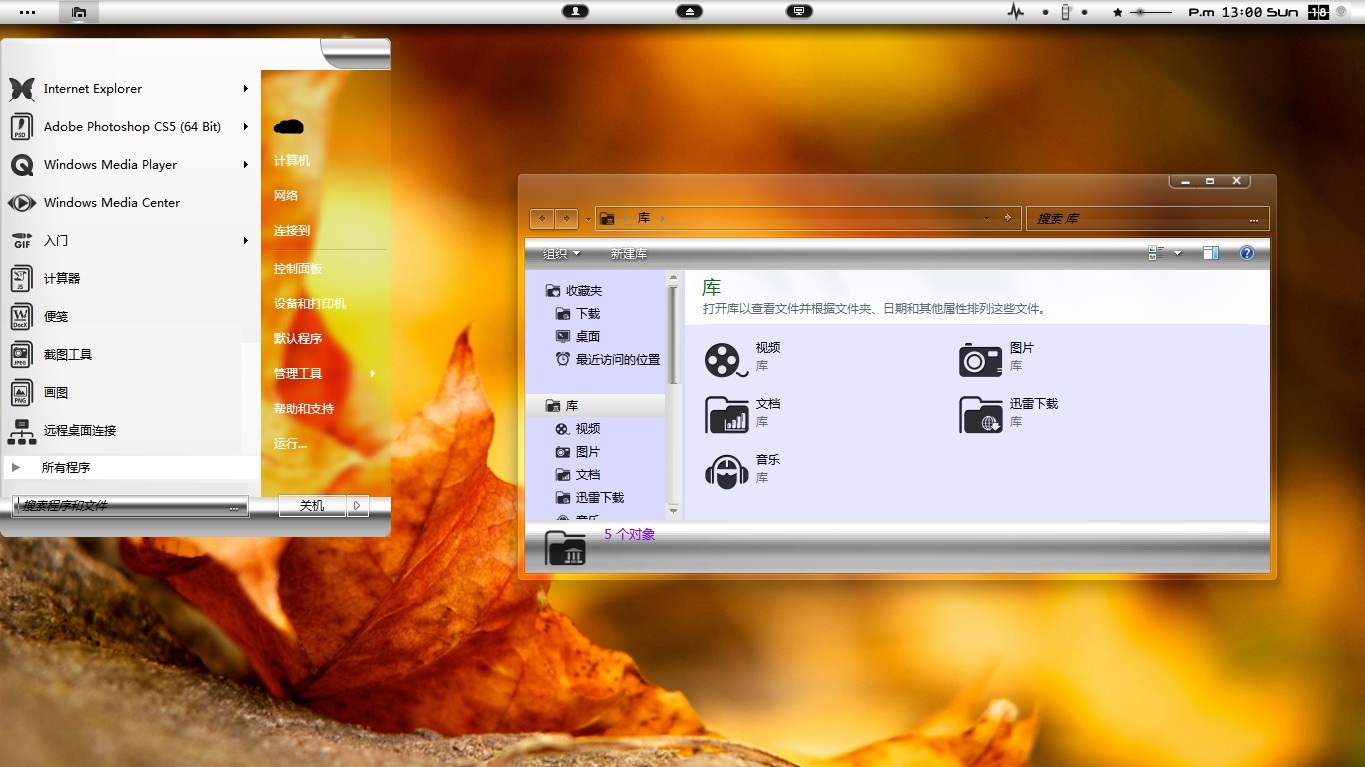Screen dimensions: 1365x767
Task: Click the address bar go/refresh arrow
Action: tap(1008, 218)
